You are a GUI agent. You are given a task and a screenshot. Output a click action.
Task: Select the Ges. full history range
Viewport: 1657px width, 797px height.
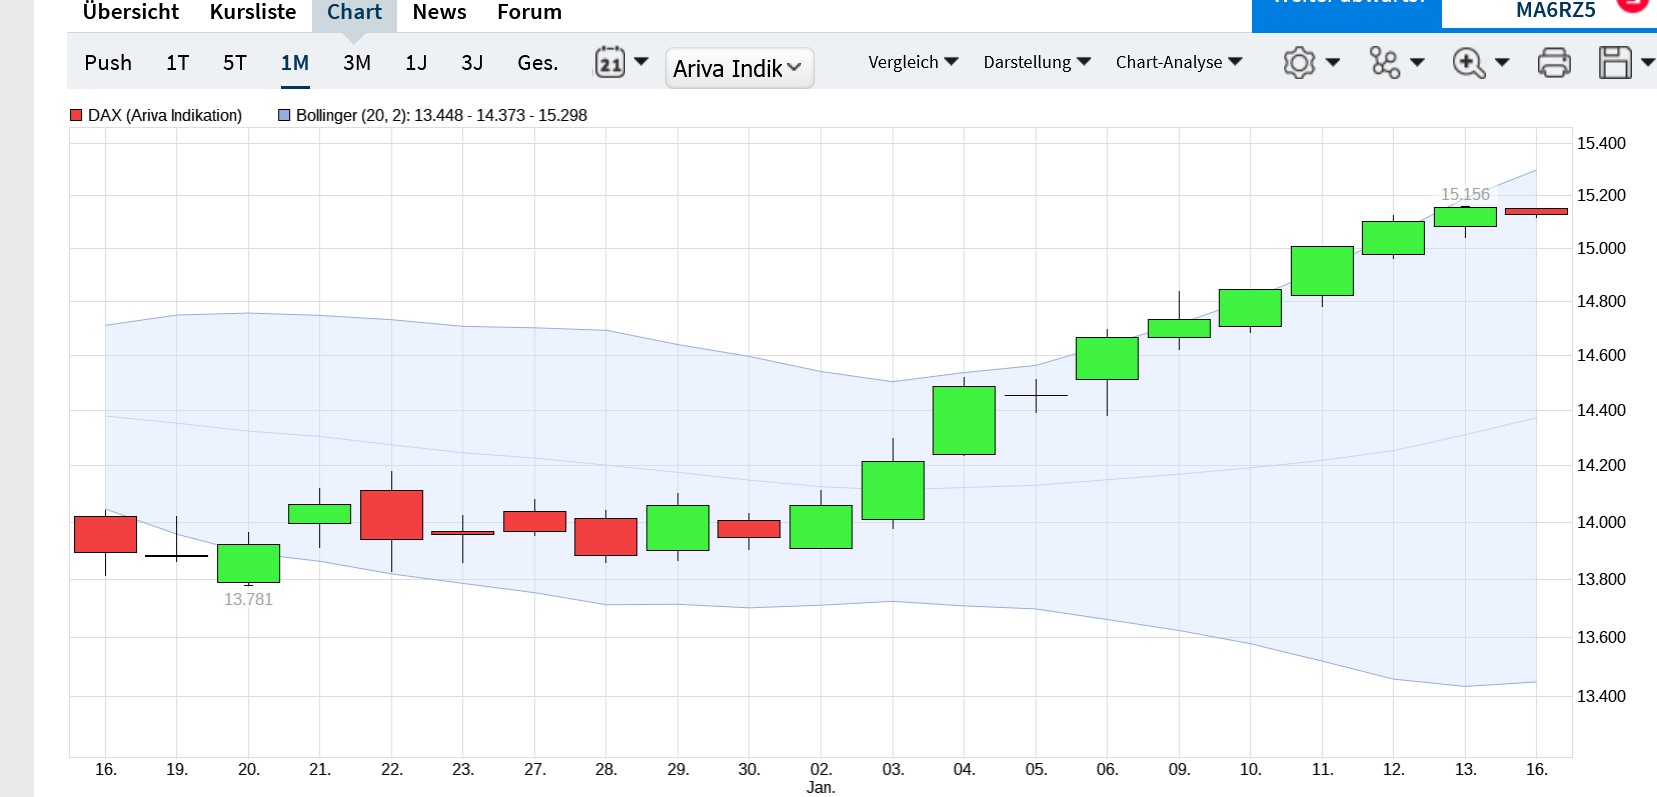[537, 63]
